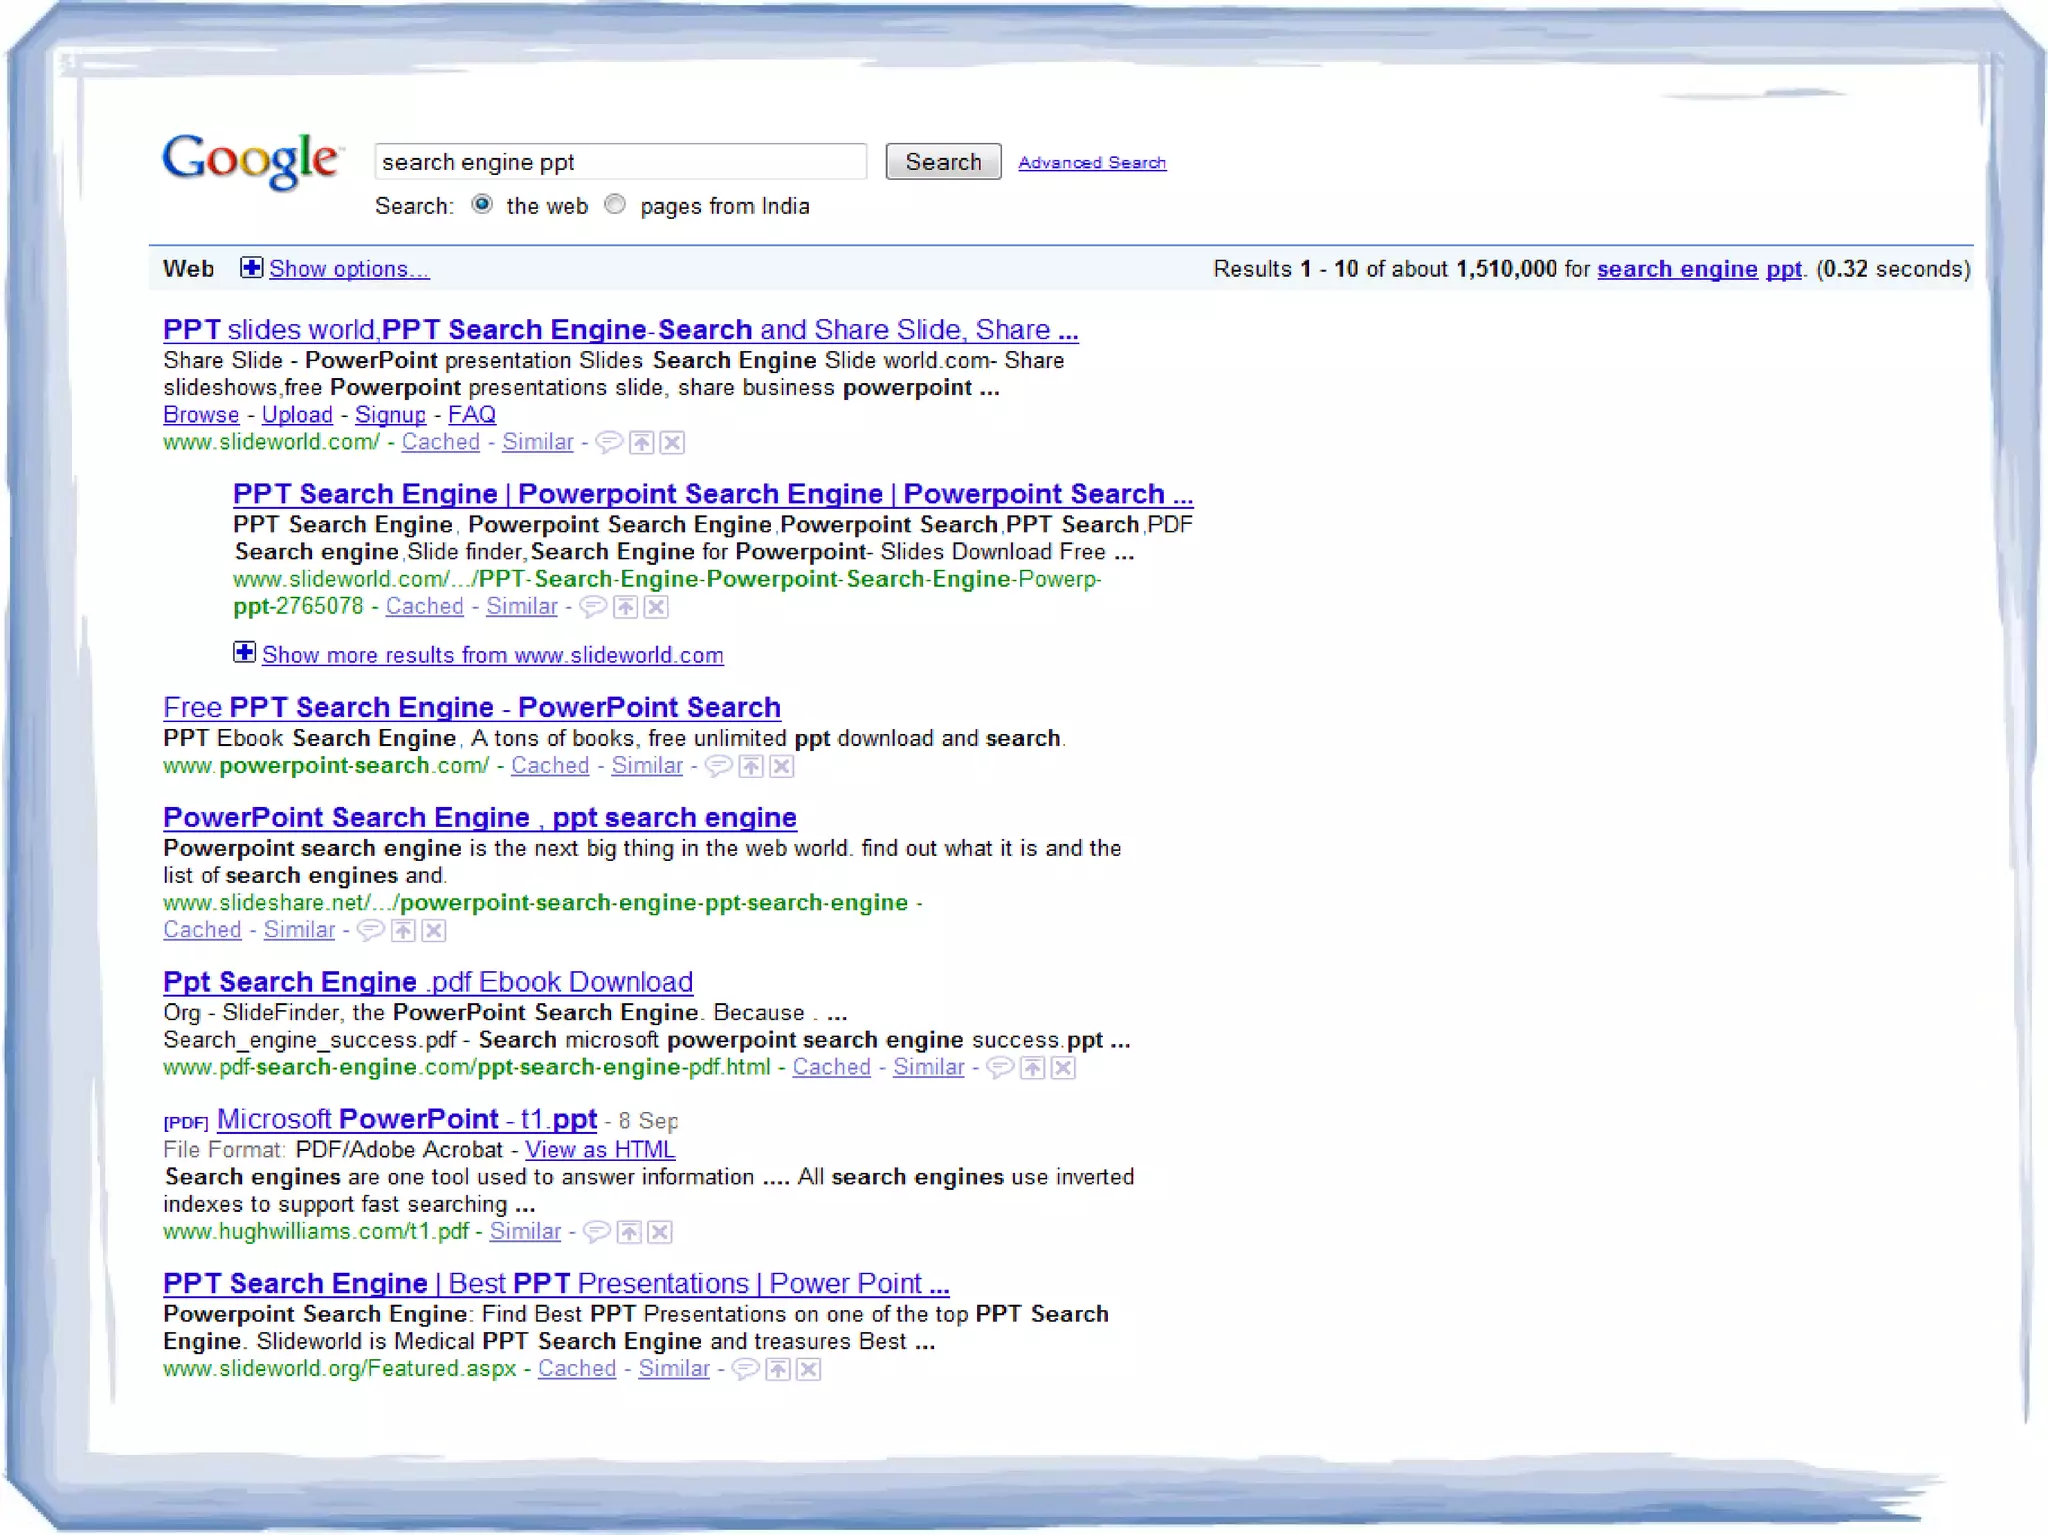Viewport: 2048px width, 1535px height.
Task: Click 'View as HTML' link
Action: (600, 1150)
